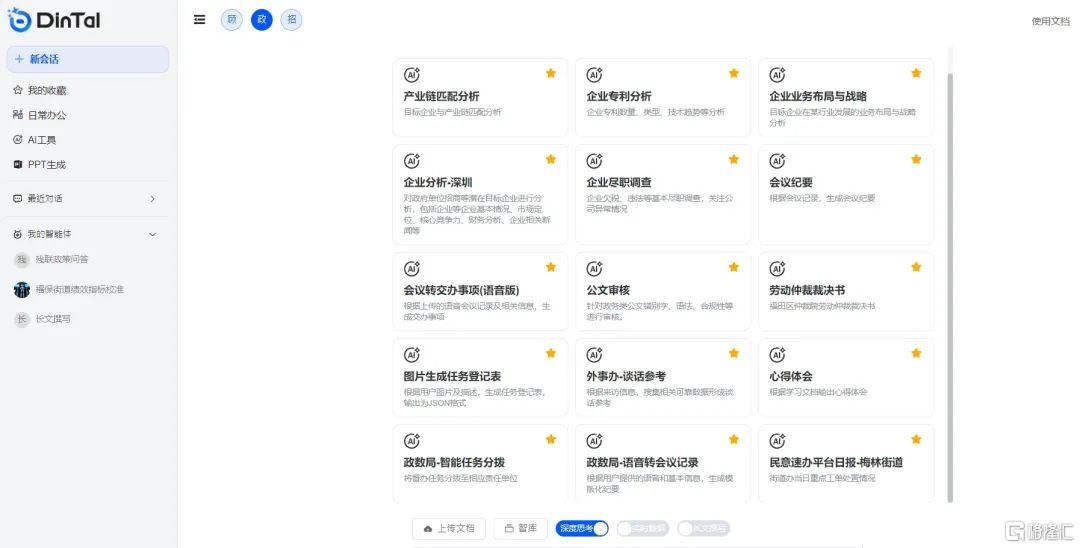Unfavorite the 劳动仲裁裁决书 card star
1080x548 pixels.
[x=916, y=267]
